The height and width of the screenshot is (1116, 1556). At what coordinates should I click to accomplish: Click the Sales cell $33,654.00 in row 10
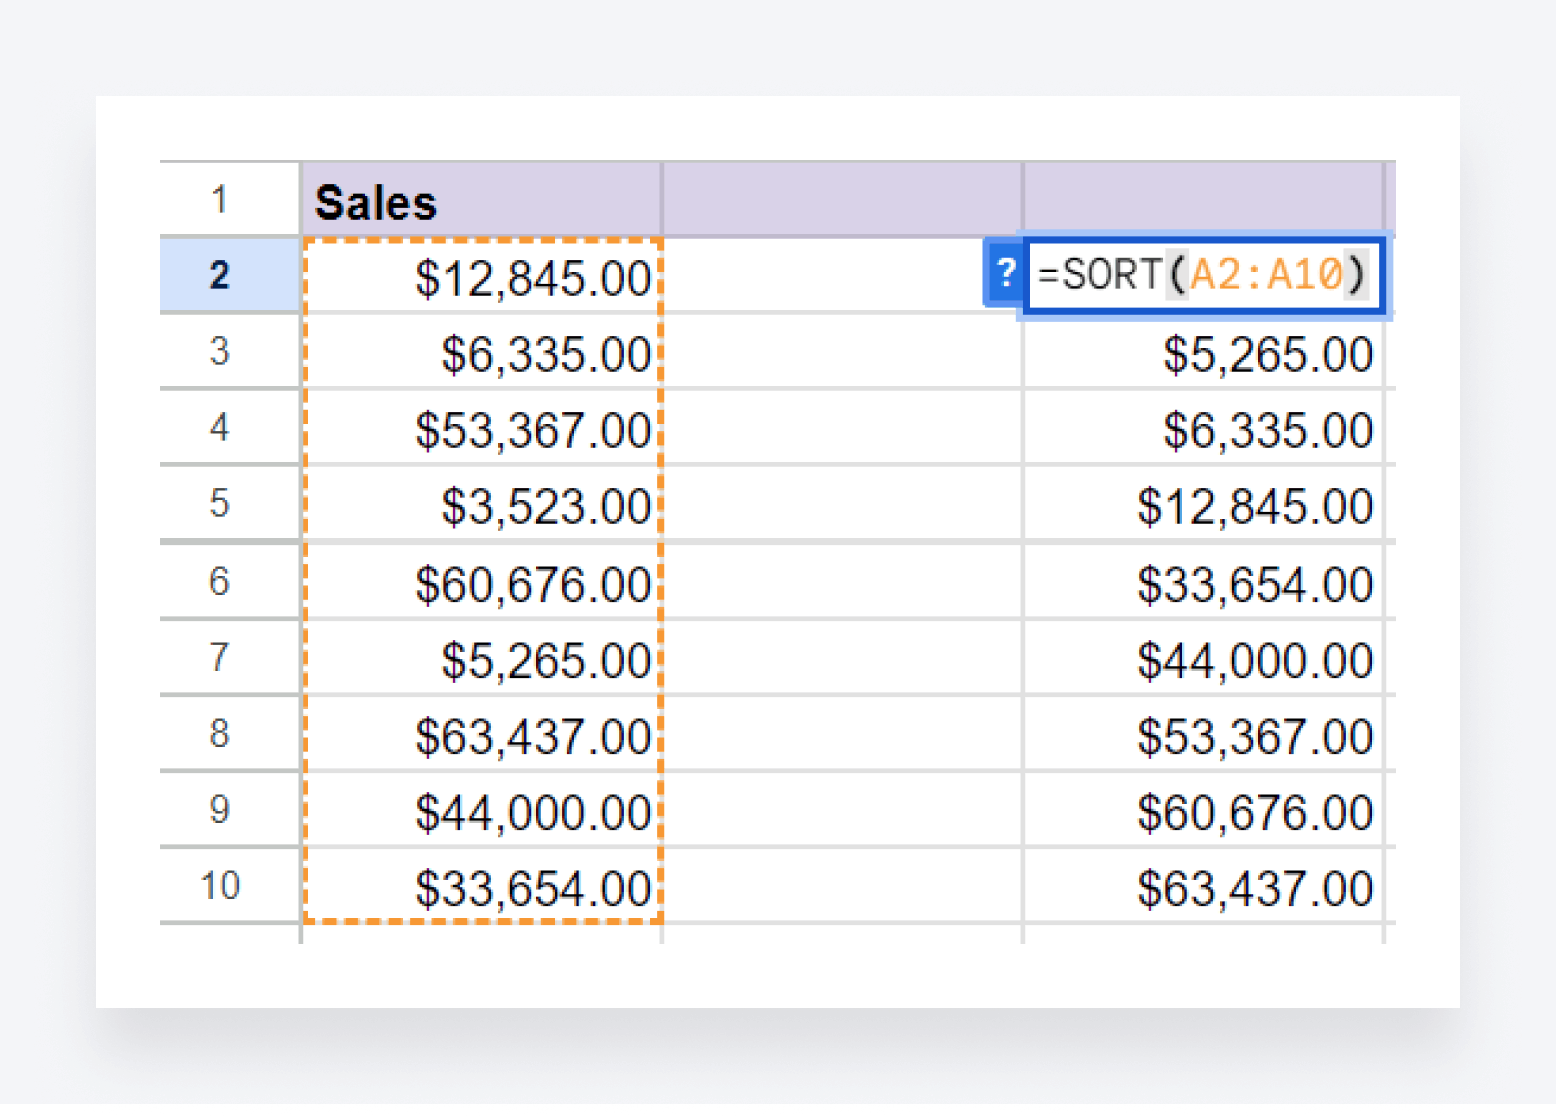pos(481,885)
